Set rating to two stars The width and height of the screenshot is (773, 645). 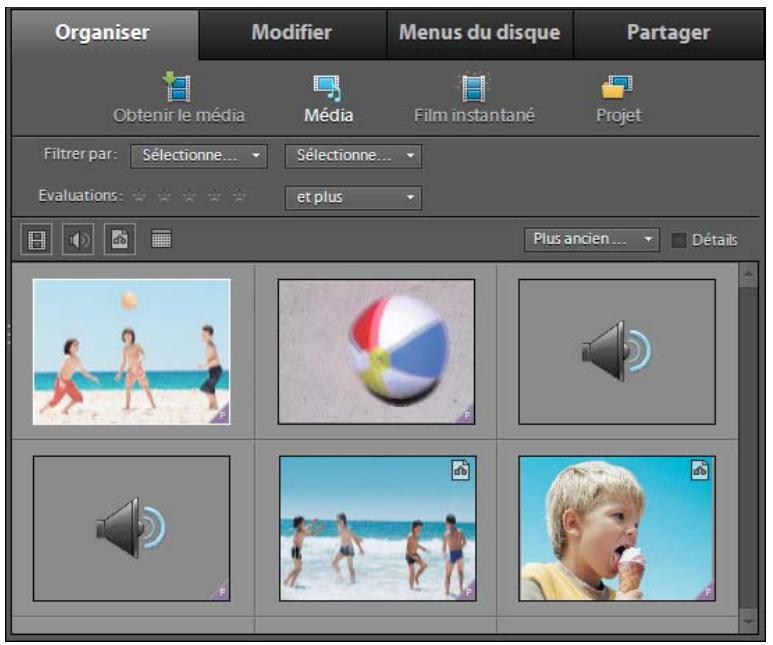(x=164, y=197)
